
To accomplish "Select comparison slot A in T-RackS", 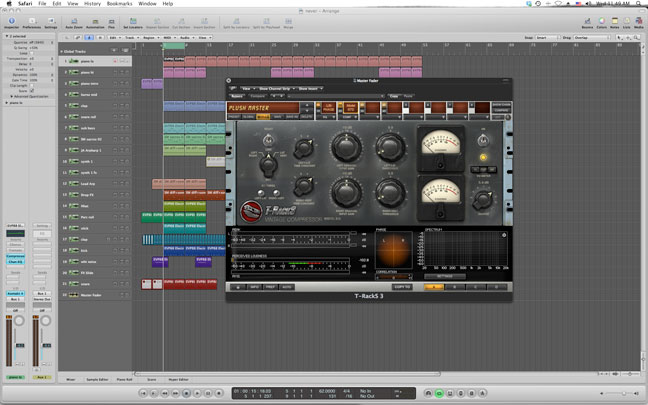I will tap(434, 287).
